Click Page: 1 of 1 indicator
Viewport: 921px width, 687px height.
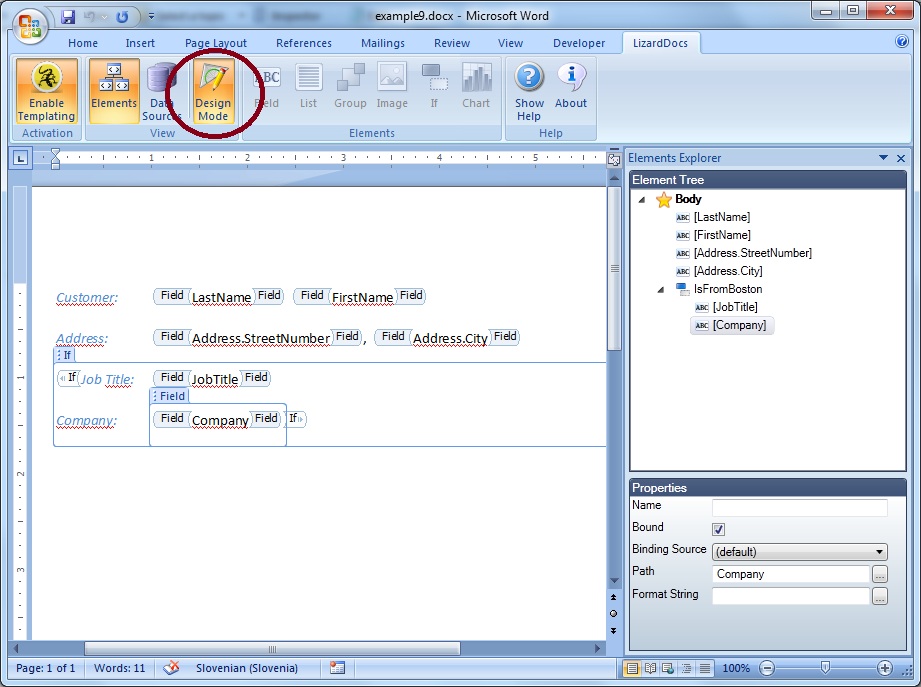[46, 668]
